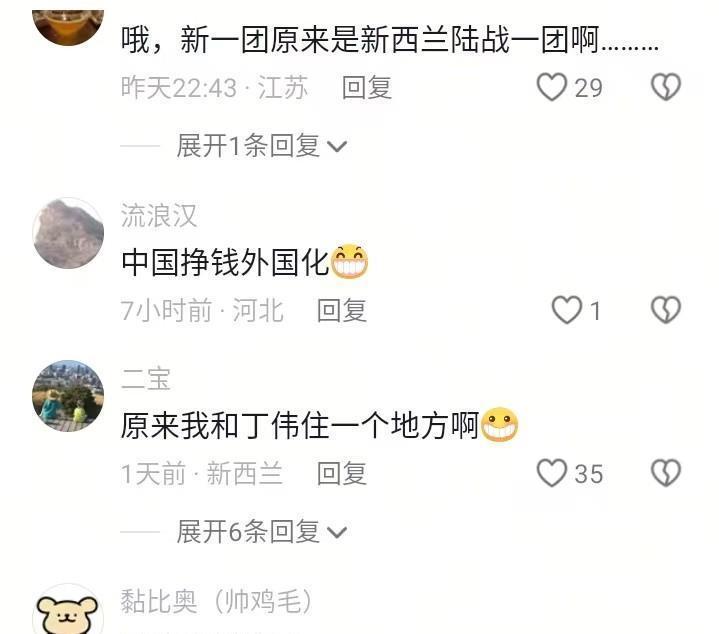Screen dimensions: 719x634
Task: Like 流浪汉's comment with 1 like
Action: tap(566, 310)
